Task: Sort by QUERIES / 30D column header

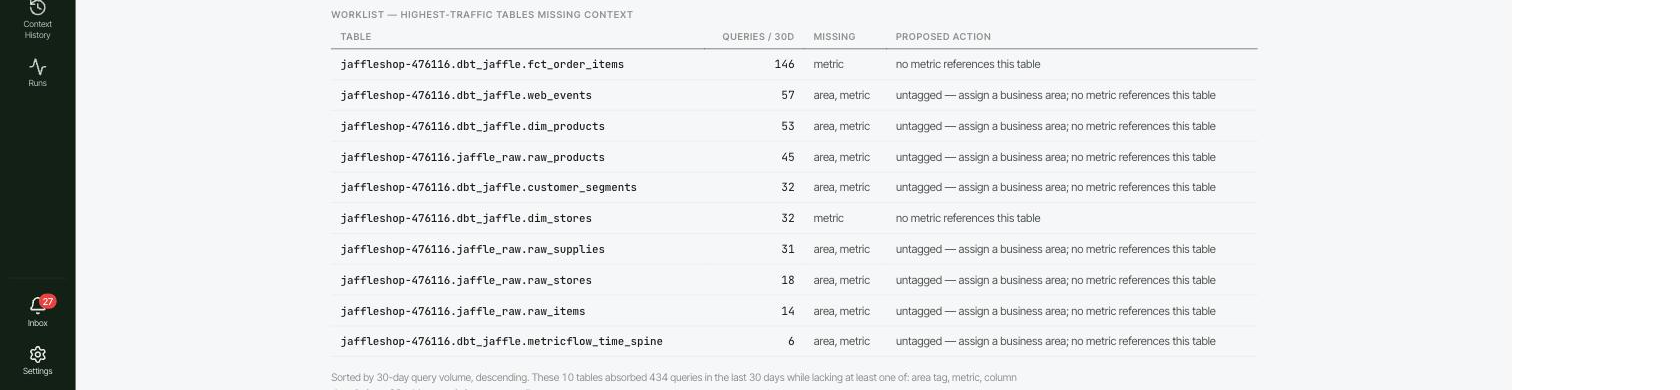Action: [758, 37]
